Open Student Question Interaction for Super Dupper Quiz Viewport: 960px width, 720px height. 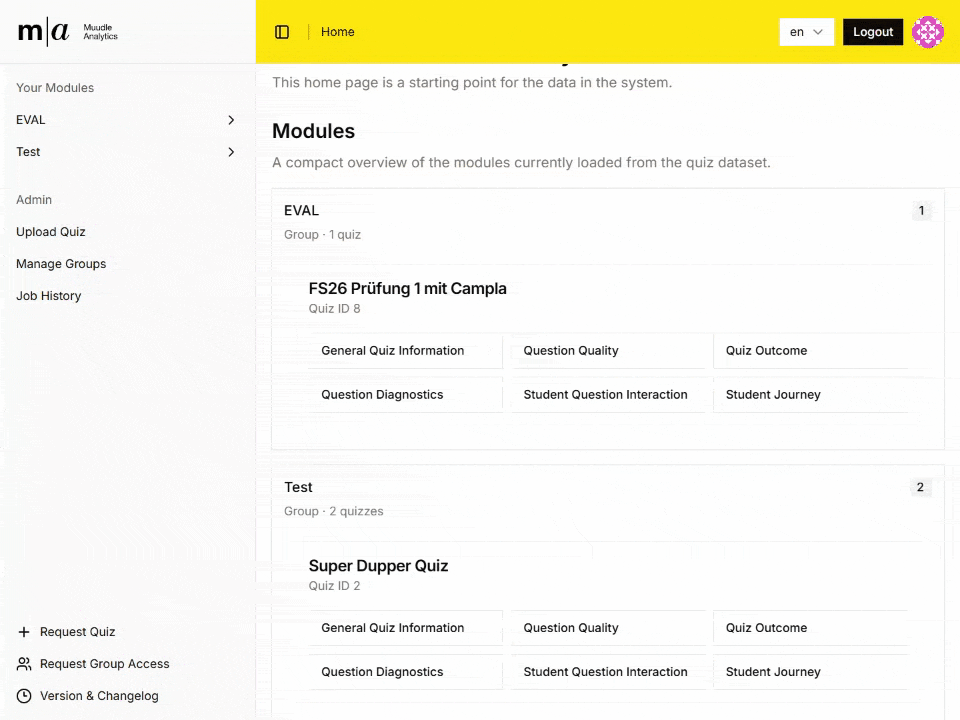point(608,672)
